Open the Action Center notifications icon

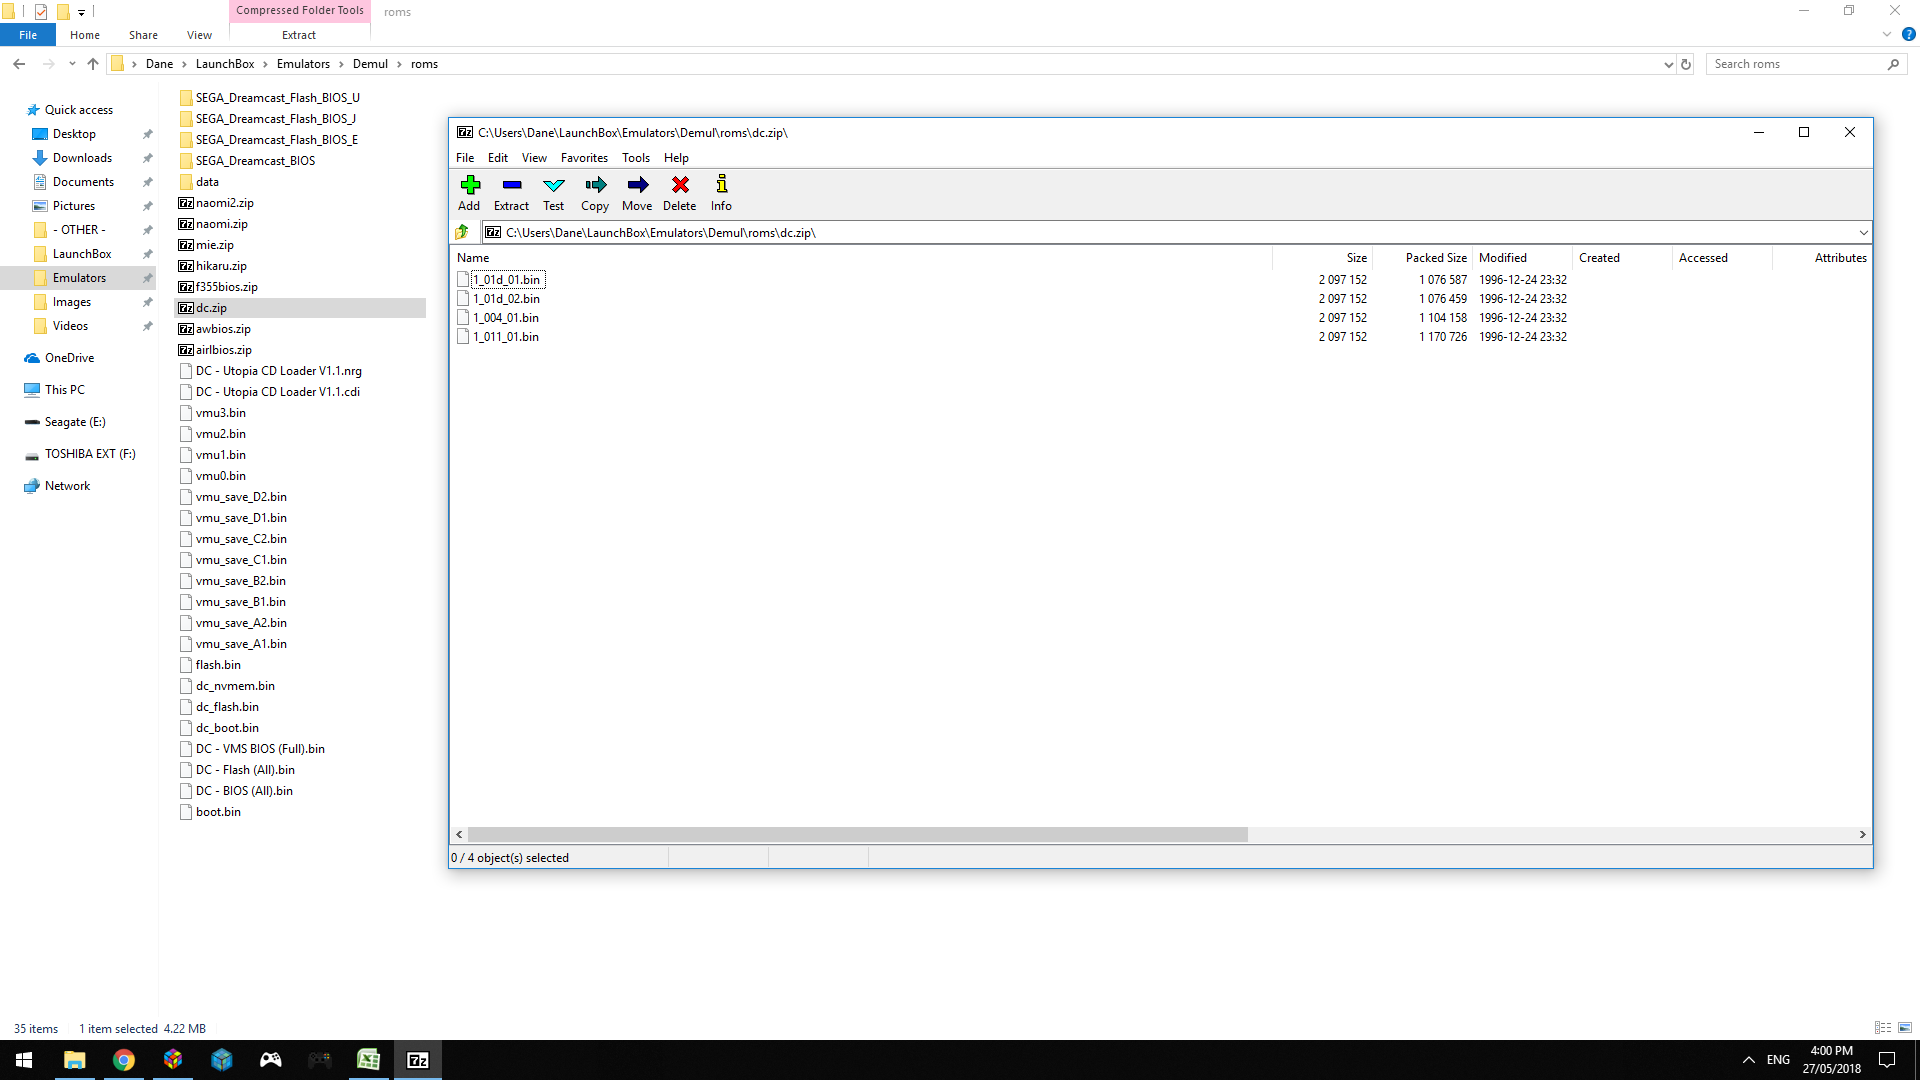click(1887, 1060)
